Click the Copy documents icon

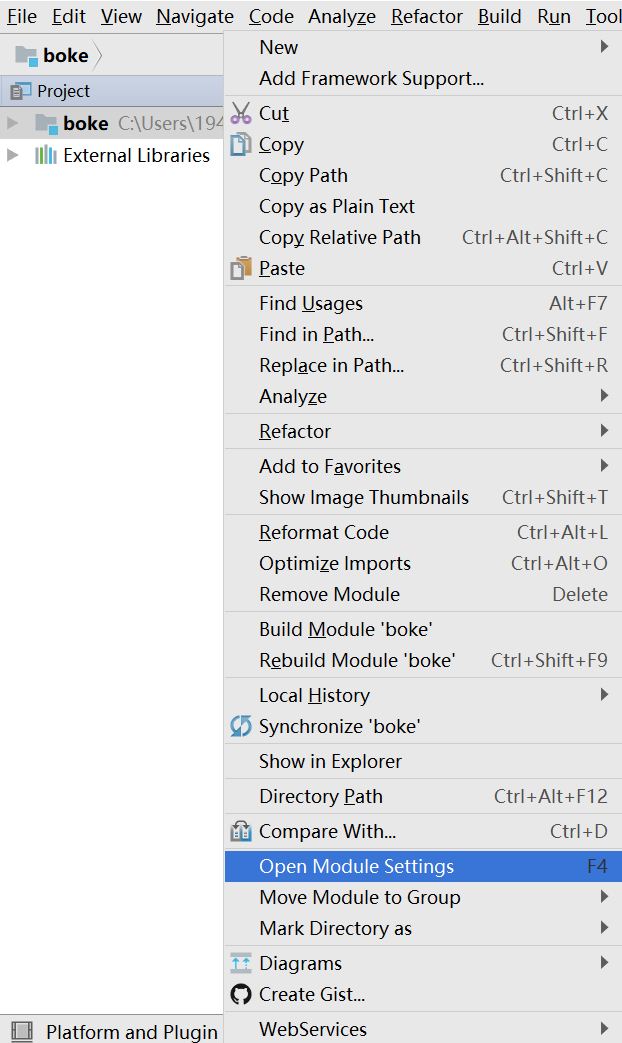click(x=241, y=144)
